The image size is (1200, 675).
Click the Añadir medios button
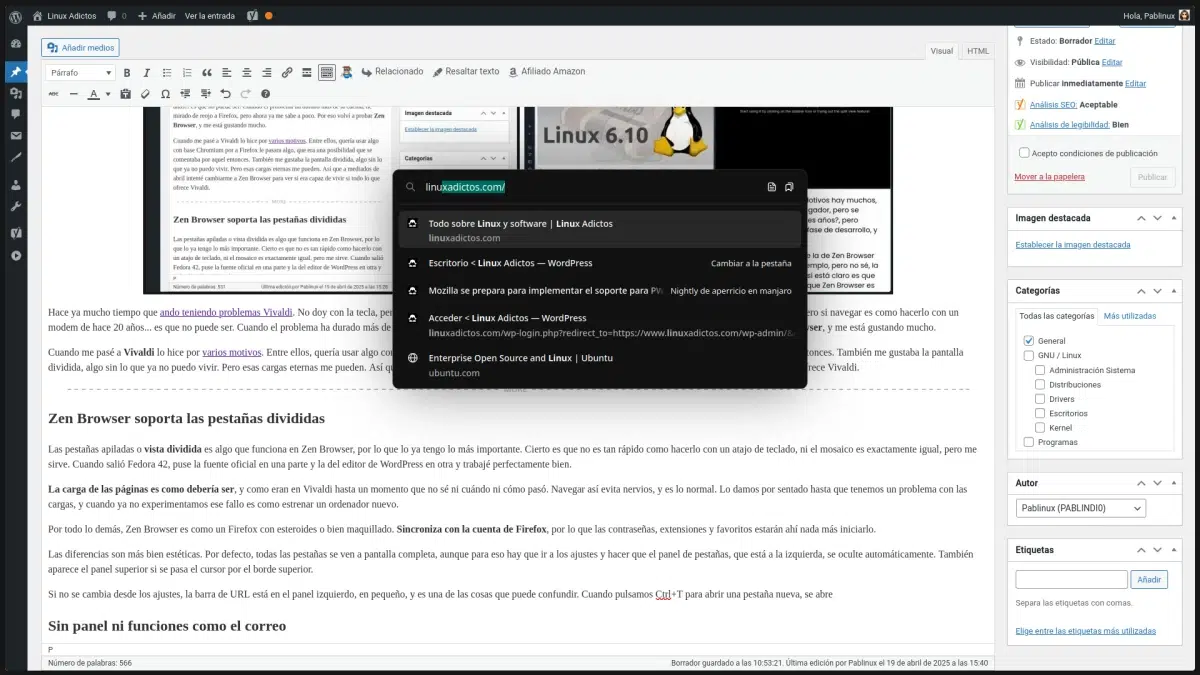click(80, 47)
